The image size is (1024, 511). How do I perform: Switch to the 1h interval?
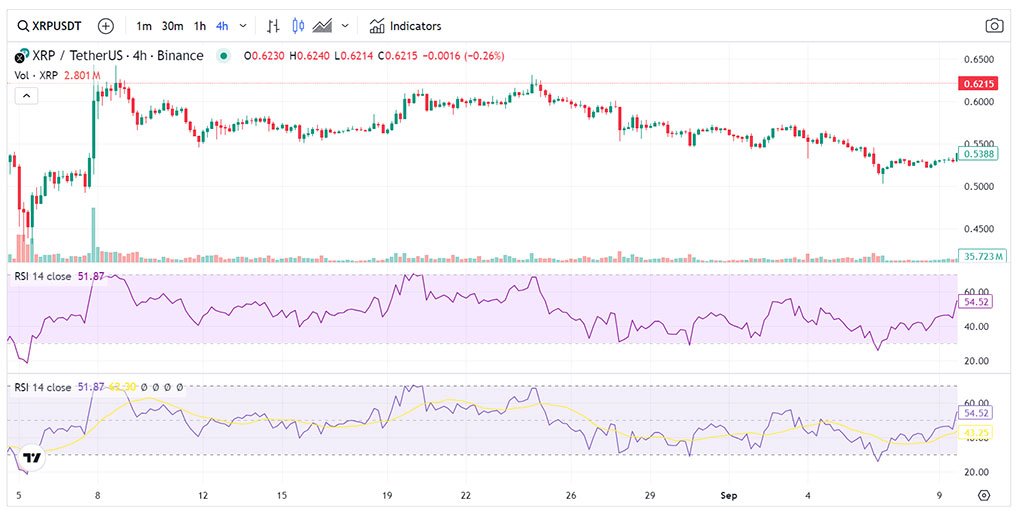(x=200, y=26)
